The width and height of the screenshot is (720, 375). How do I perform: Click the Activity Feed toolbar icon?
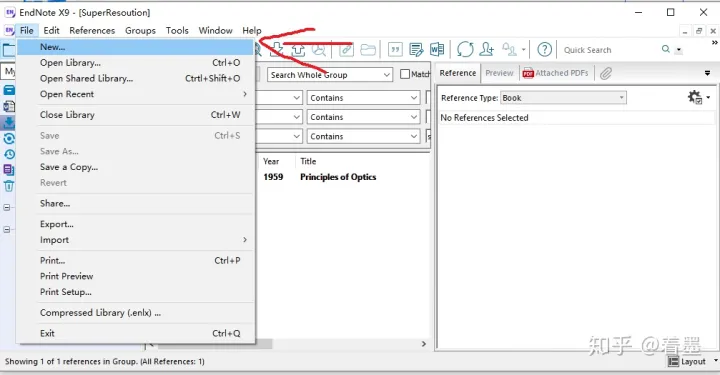509,49
